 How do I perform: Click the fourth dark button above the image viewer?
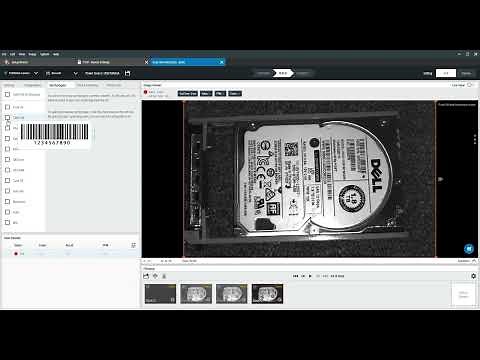point(234,94)
